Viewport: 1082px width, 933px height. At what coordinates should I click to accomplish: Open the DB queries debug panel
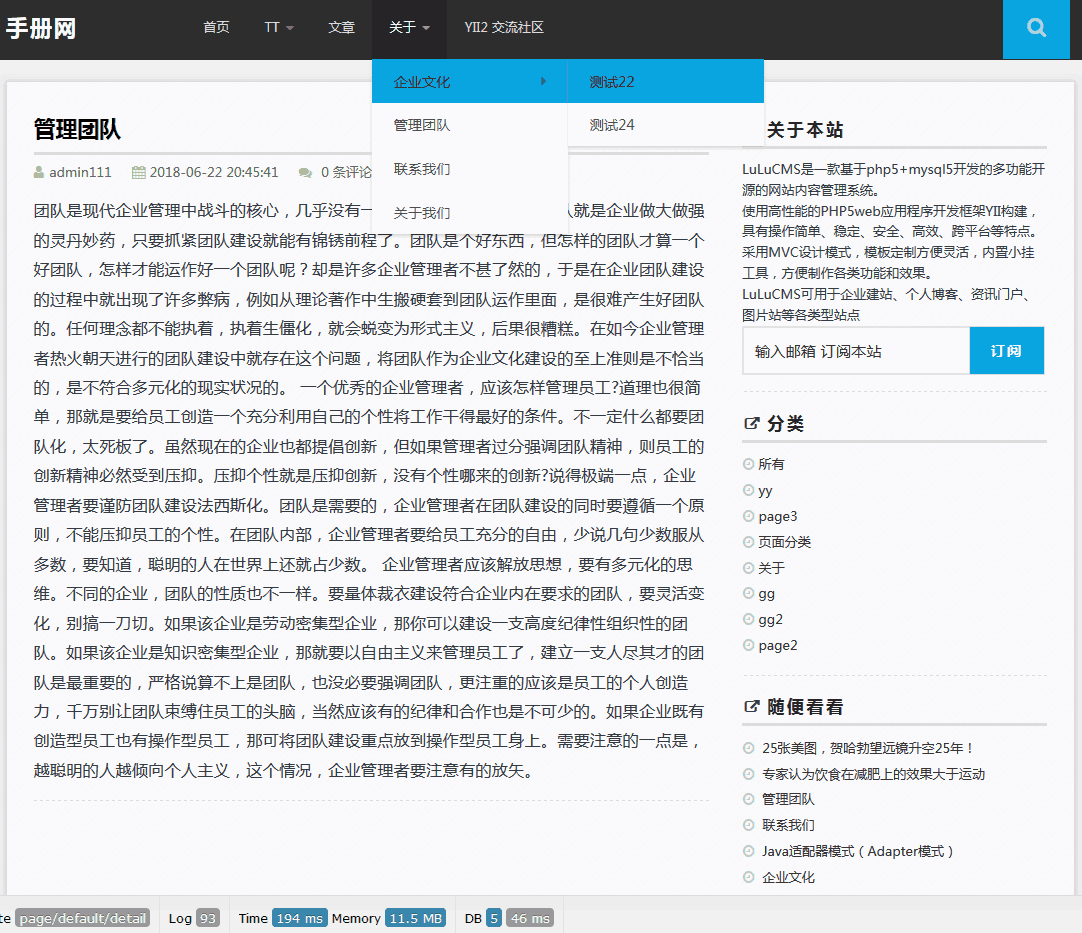tap(507, 918)
